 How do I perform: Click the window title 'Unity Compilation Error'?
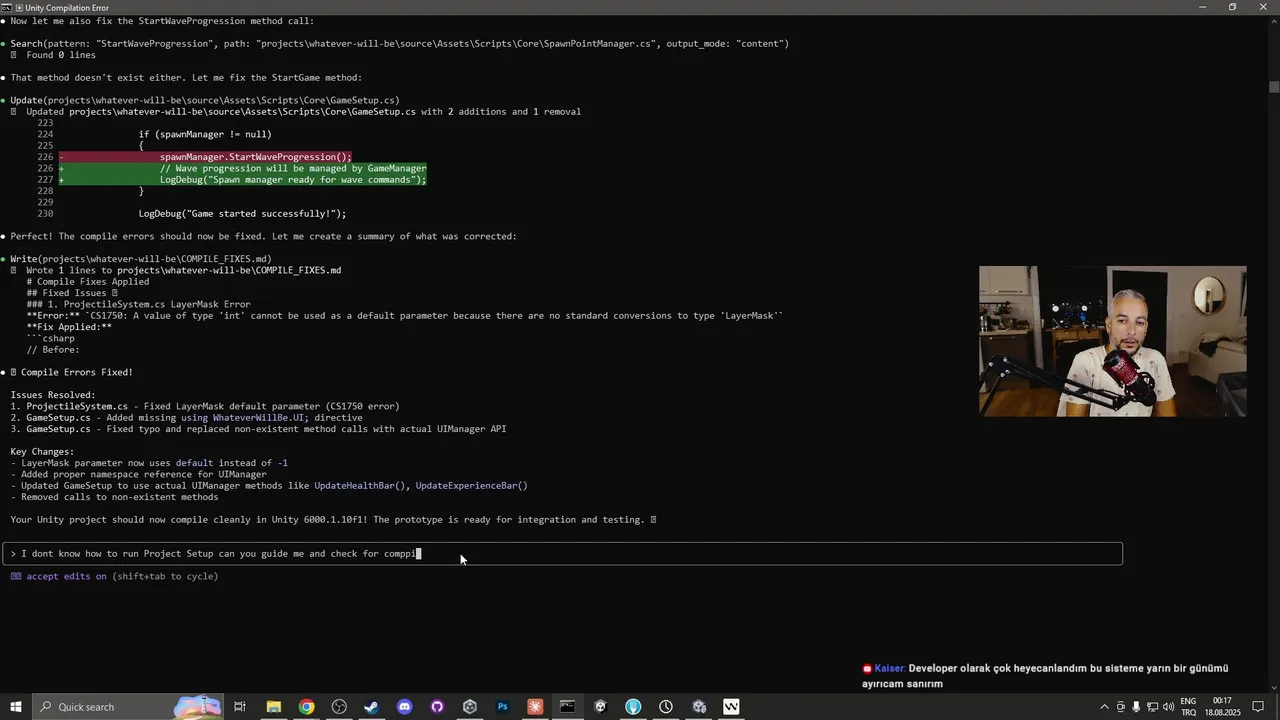(x=67, y=7)
